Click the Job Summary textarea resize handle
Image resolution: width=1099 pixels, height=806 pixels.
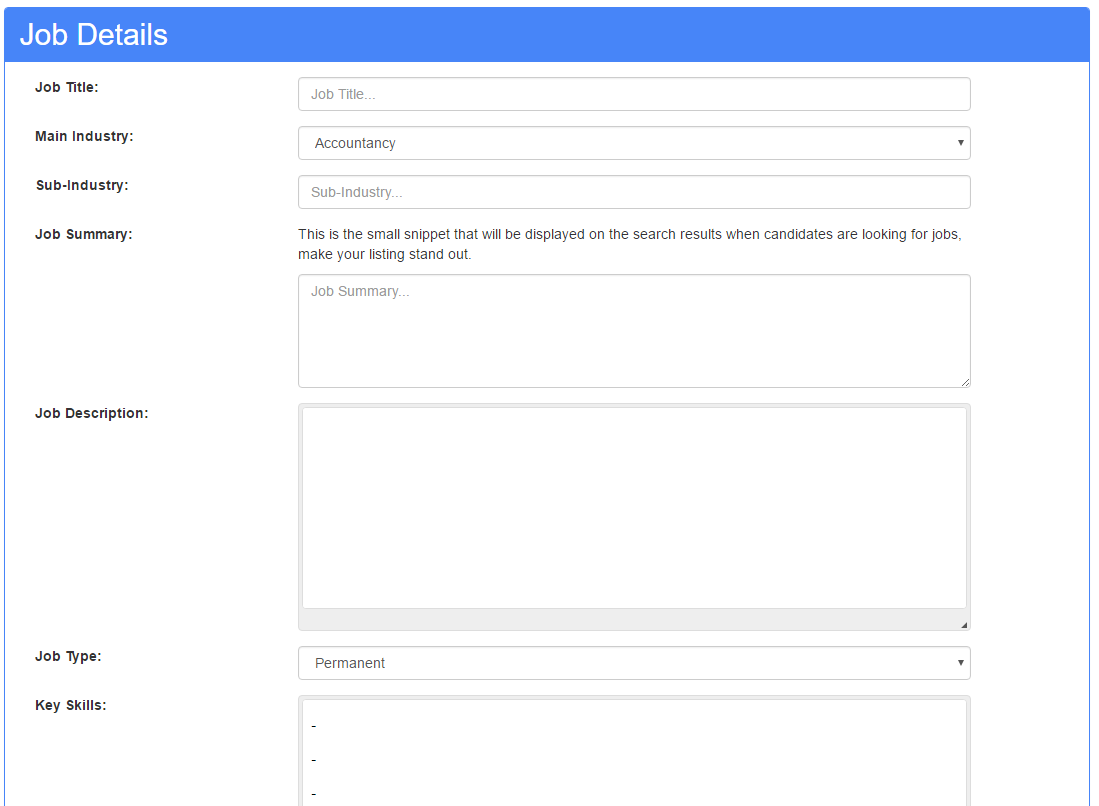tap(965, 382)
